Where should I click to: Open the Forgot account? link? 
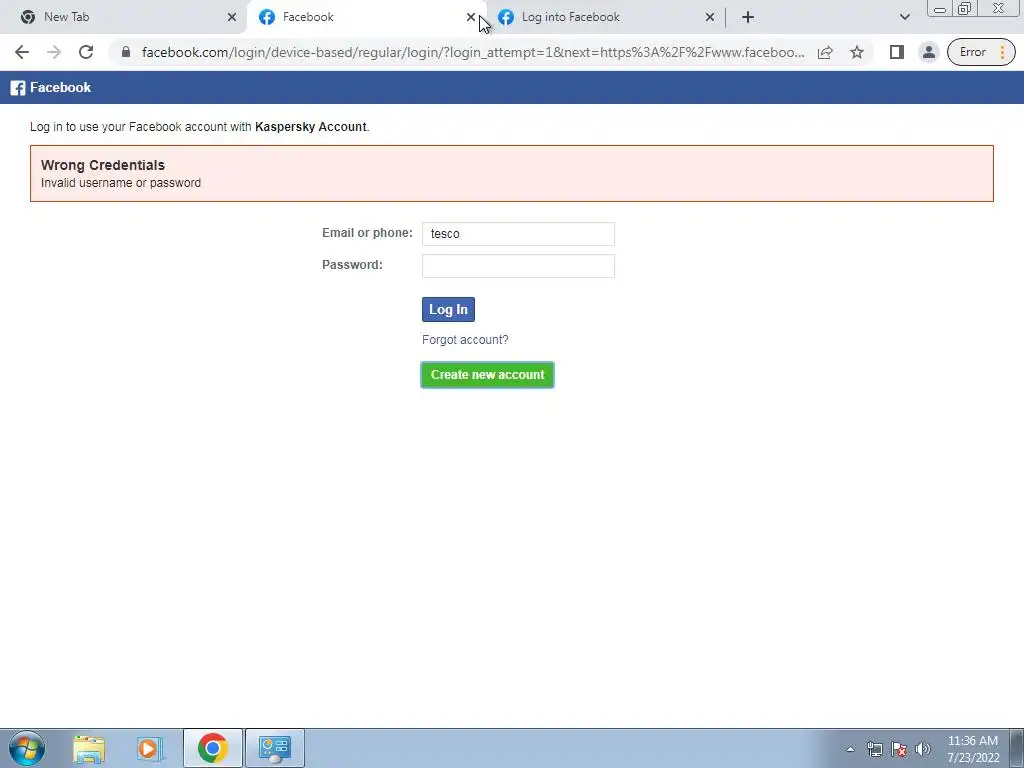(465, 340)
